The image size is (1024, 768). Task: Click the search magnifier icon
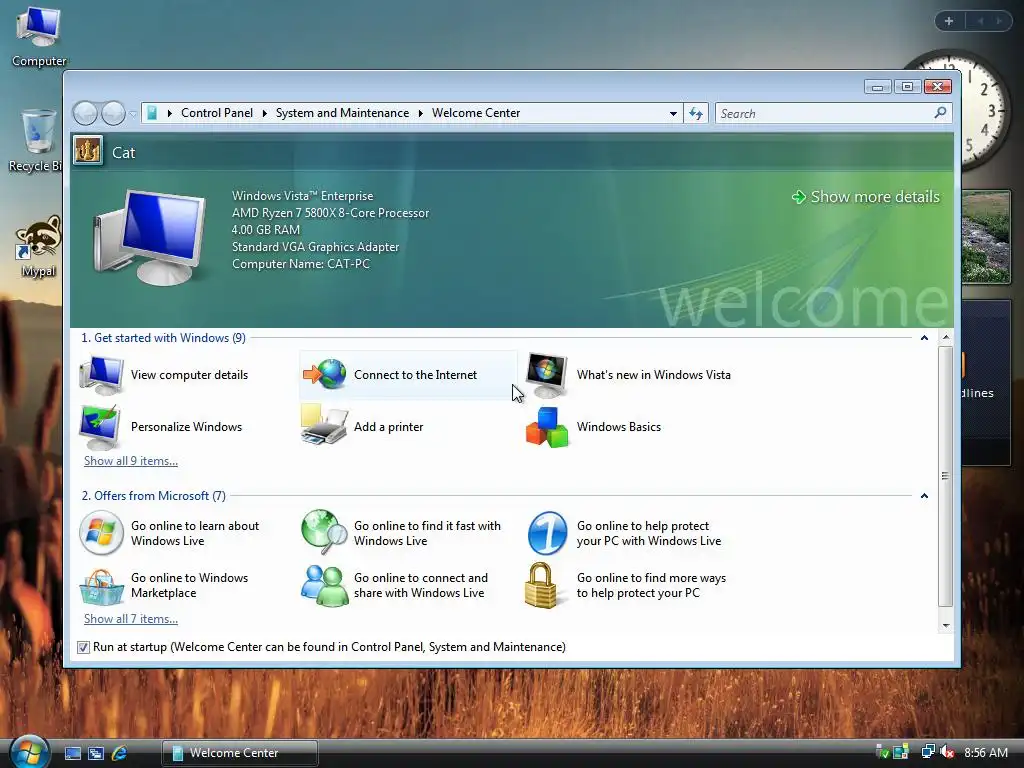point(940,113)
